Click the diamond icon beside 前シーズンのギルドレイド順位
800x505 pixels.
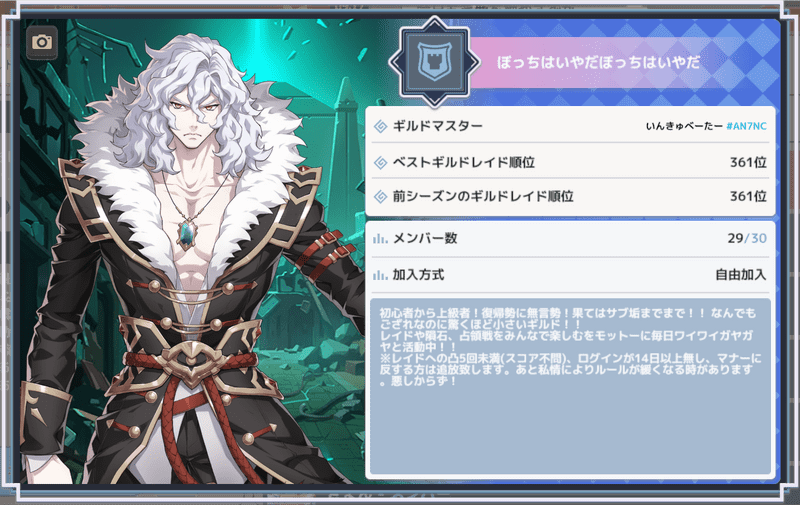pyautogui.click(x=381, y=196)
